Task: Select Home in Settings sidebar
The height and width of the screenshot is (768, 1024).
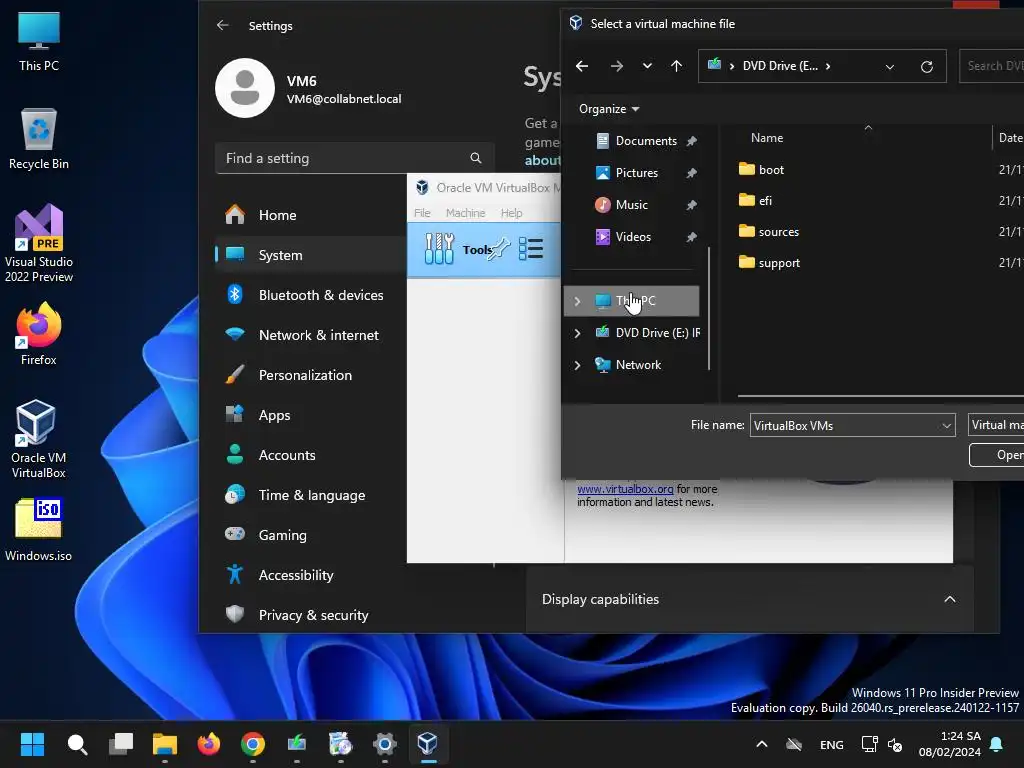Action: pos(310,215)
